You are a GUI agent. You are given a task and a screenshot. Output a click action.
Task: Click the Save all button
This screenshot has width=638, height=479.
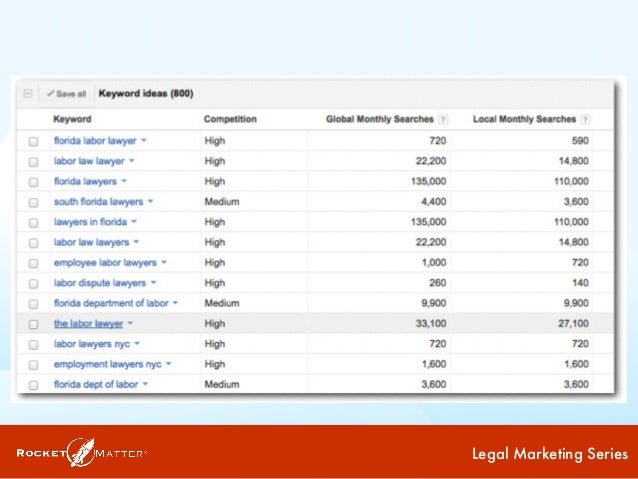[66, 94]
